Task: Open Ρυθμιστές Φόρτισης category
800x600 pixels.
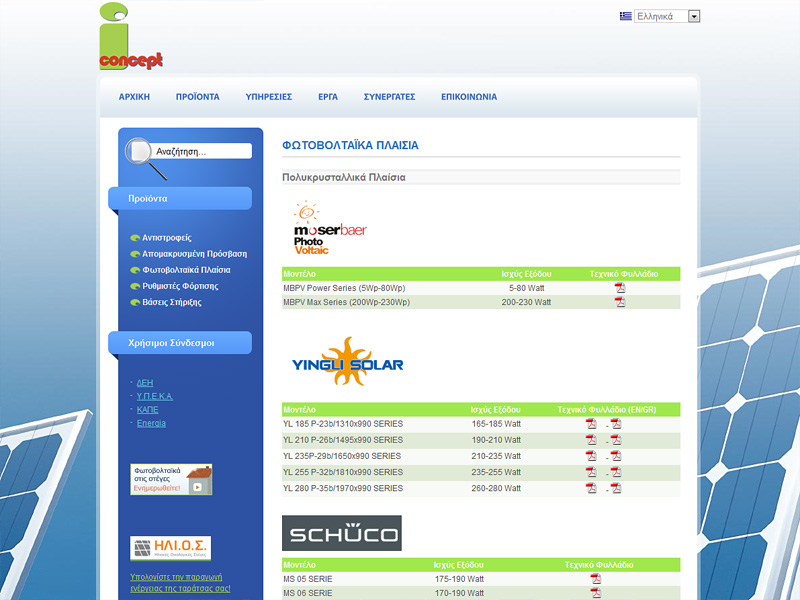Action: pyautogui.click(x=180, y=286)
